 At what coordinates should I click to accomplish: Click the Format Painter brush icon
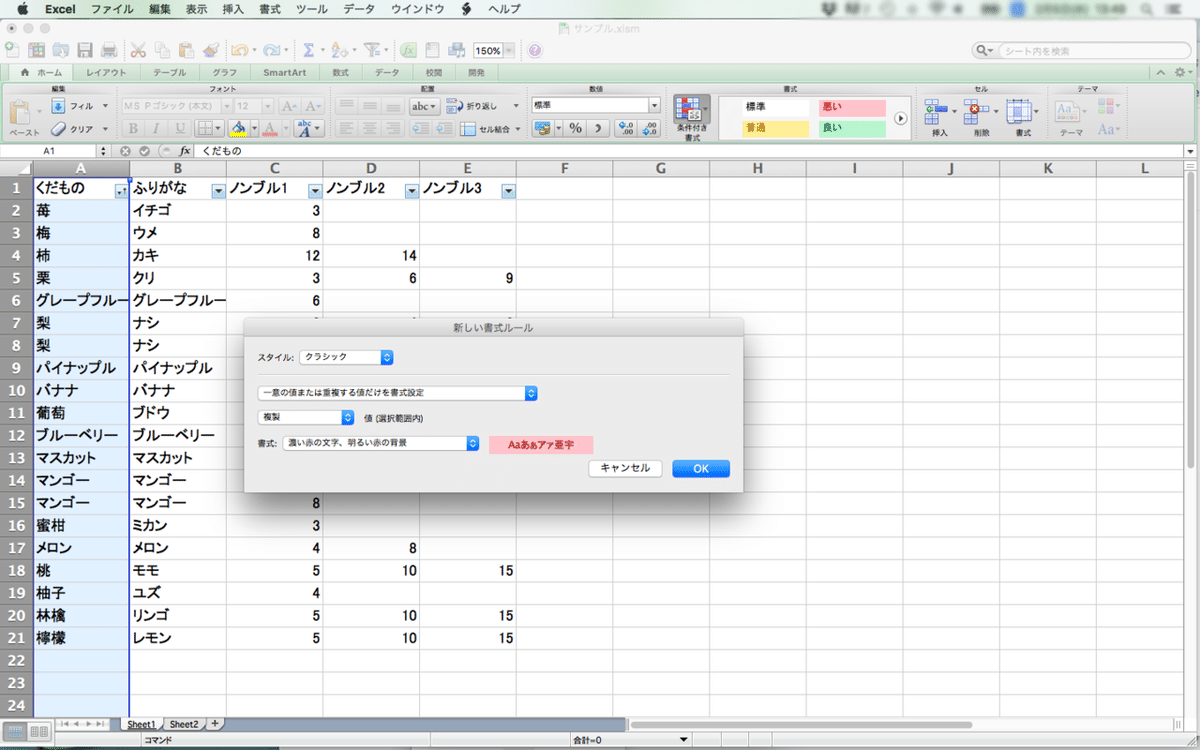[x=210, y=50]
